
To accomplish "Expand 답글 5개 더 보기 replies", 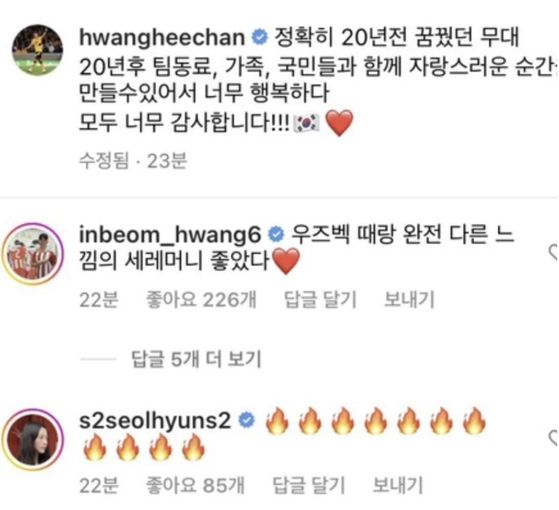I will [196, 359].
